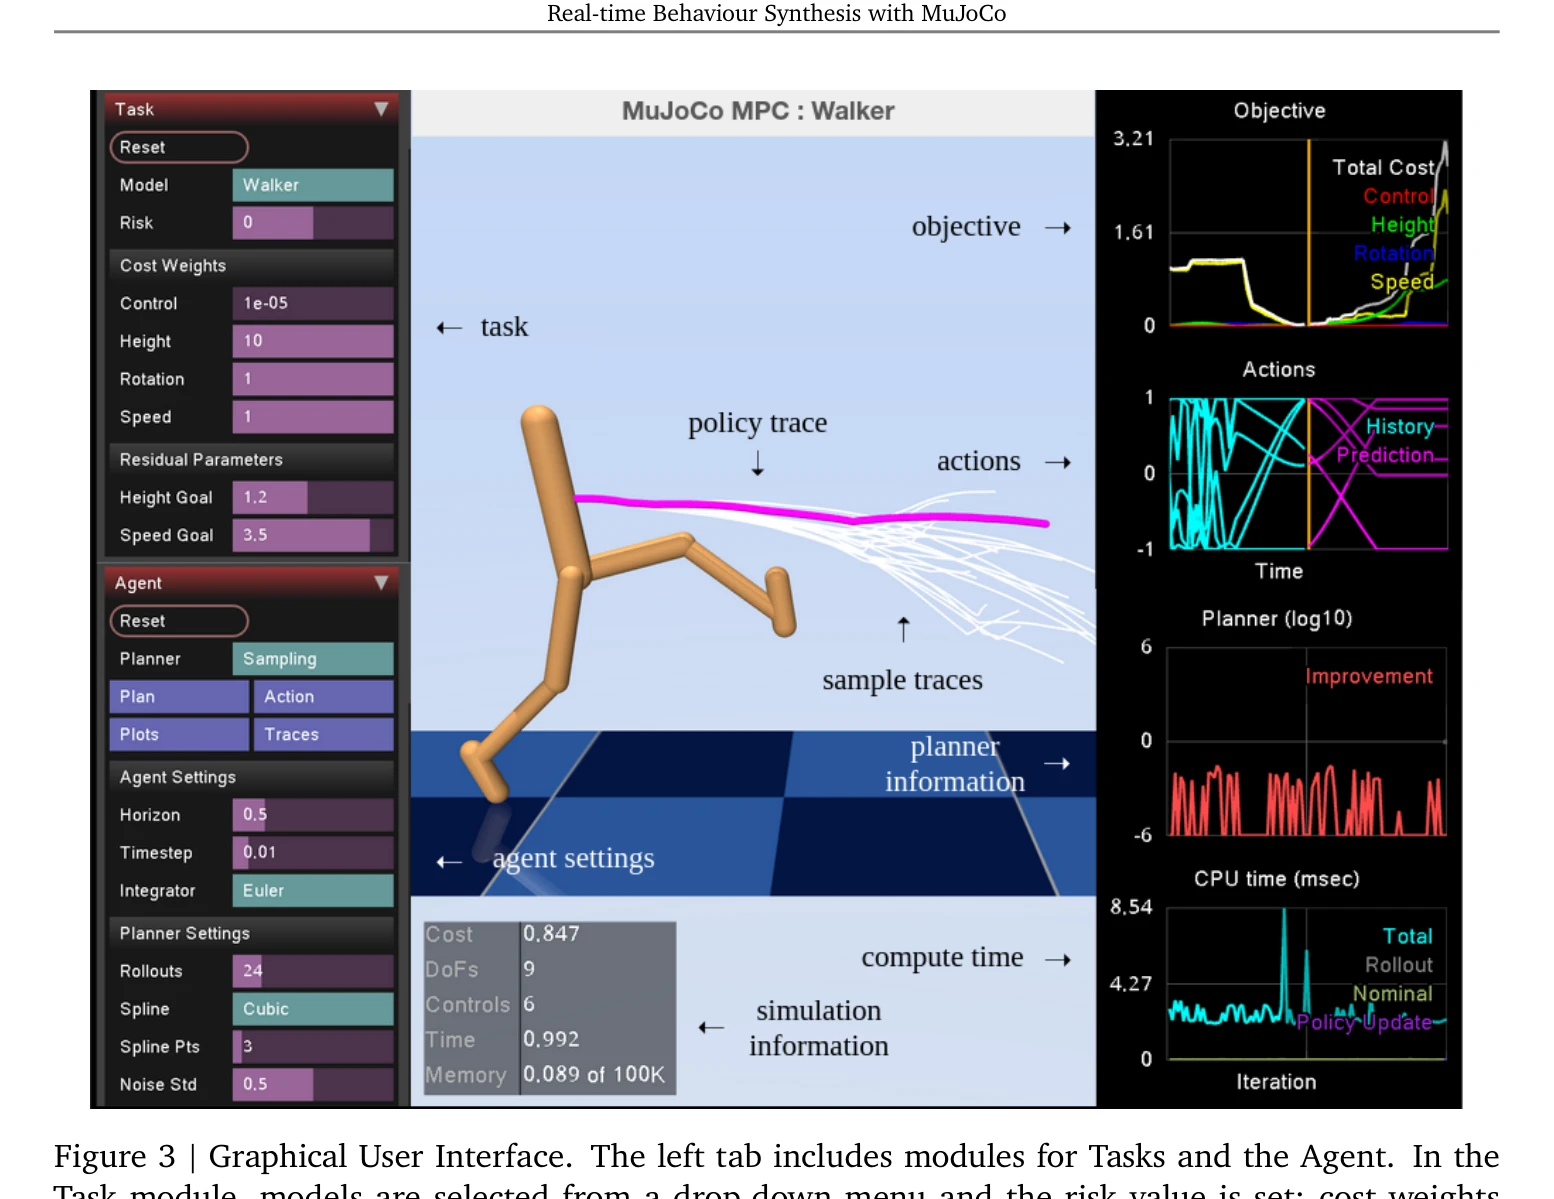Adjust the Height cost weight slider

313,341
